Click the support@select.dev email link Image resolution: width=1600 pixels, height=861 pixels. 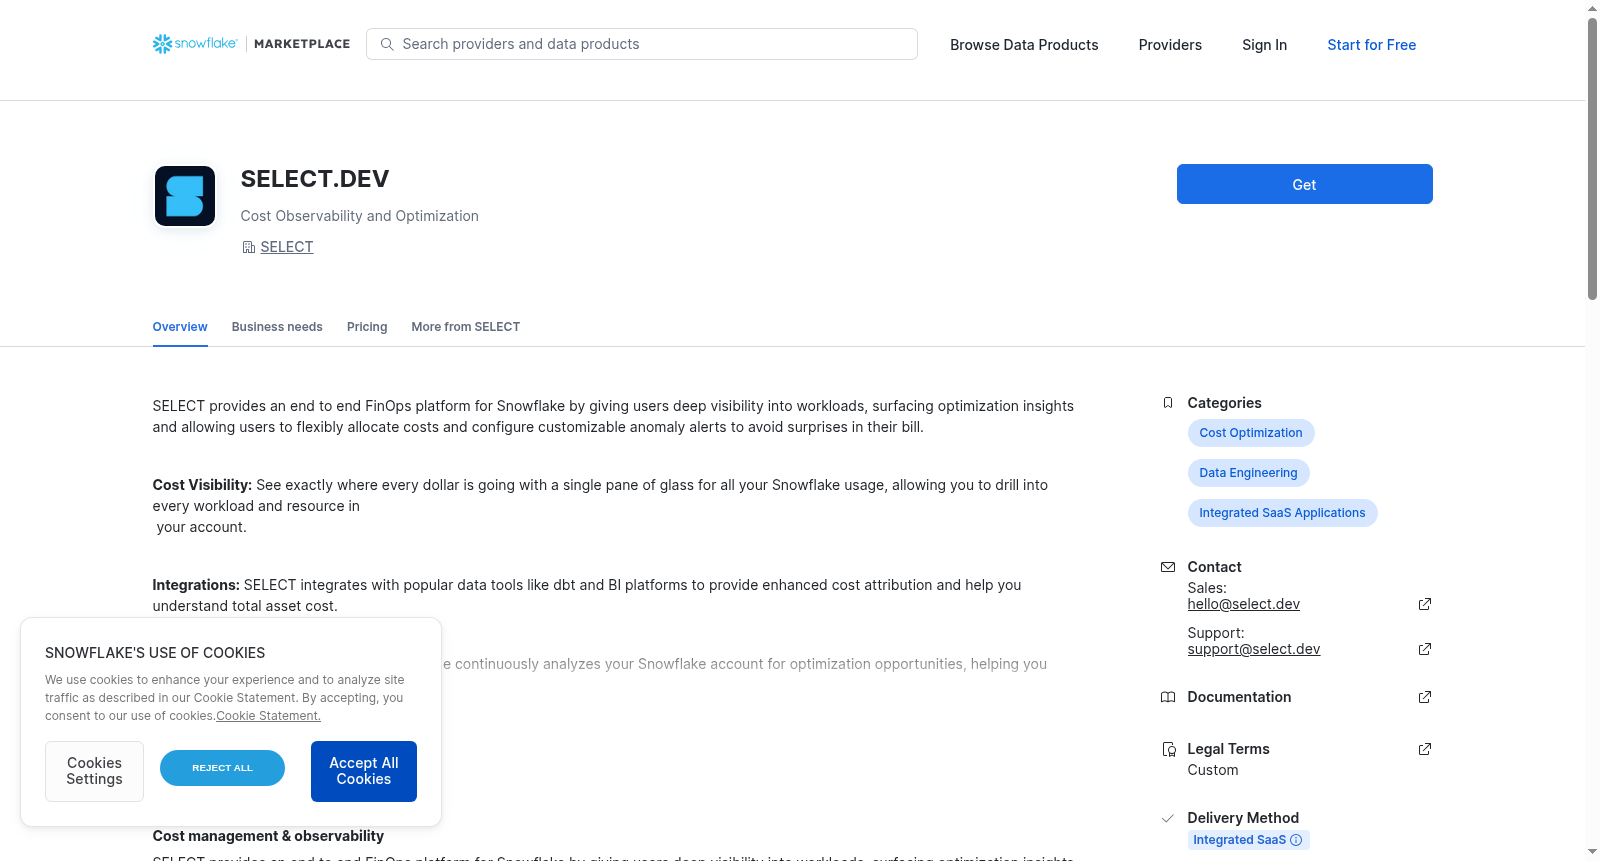point(1253,649)
